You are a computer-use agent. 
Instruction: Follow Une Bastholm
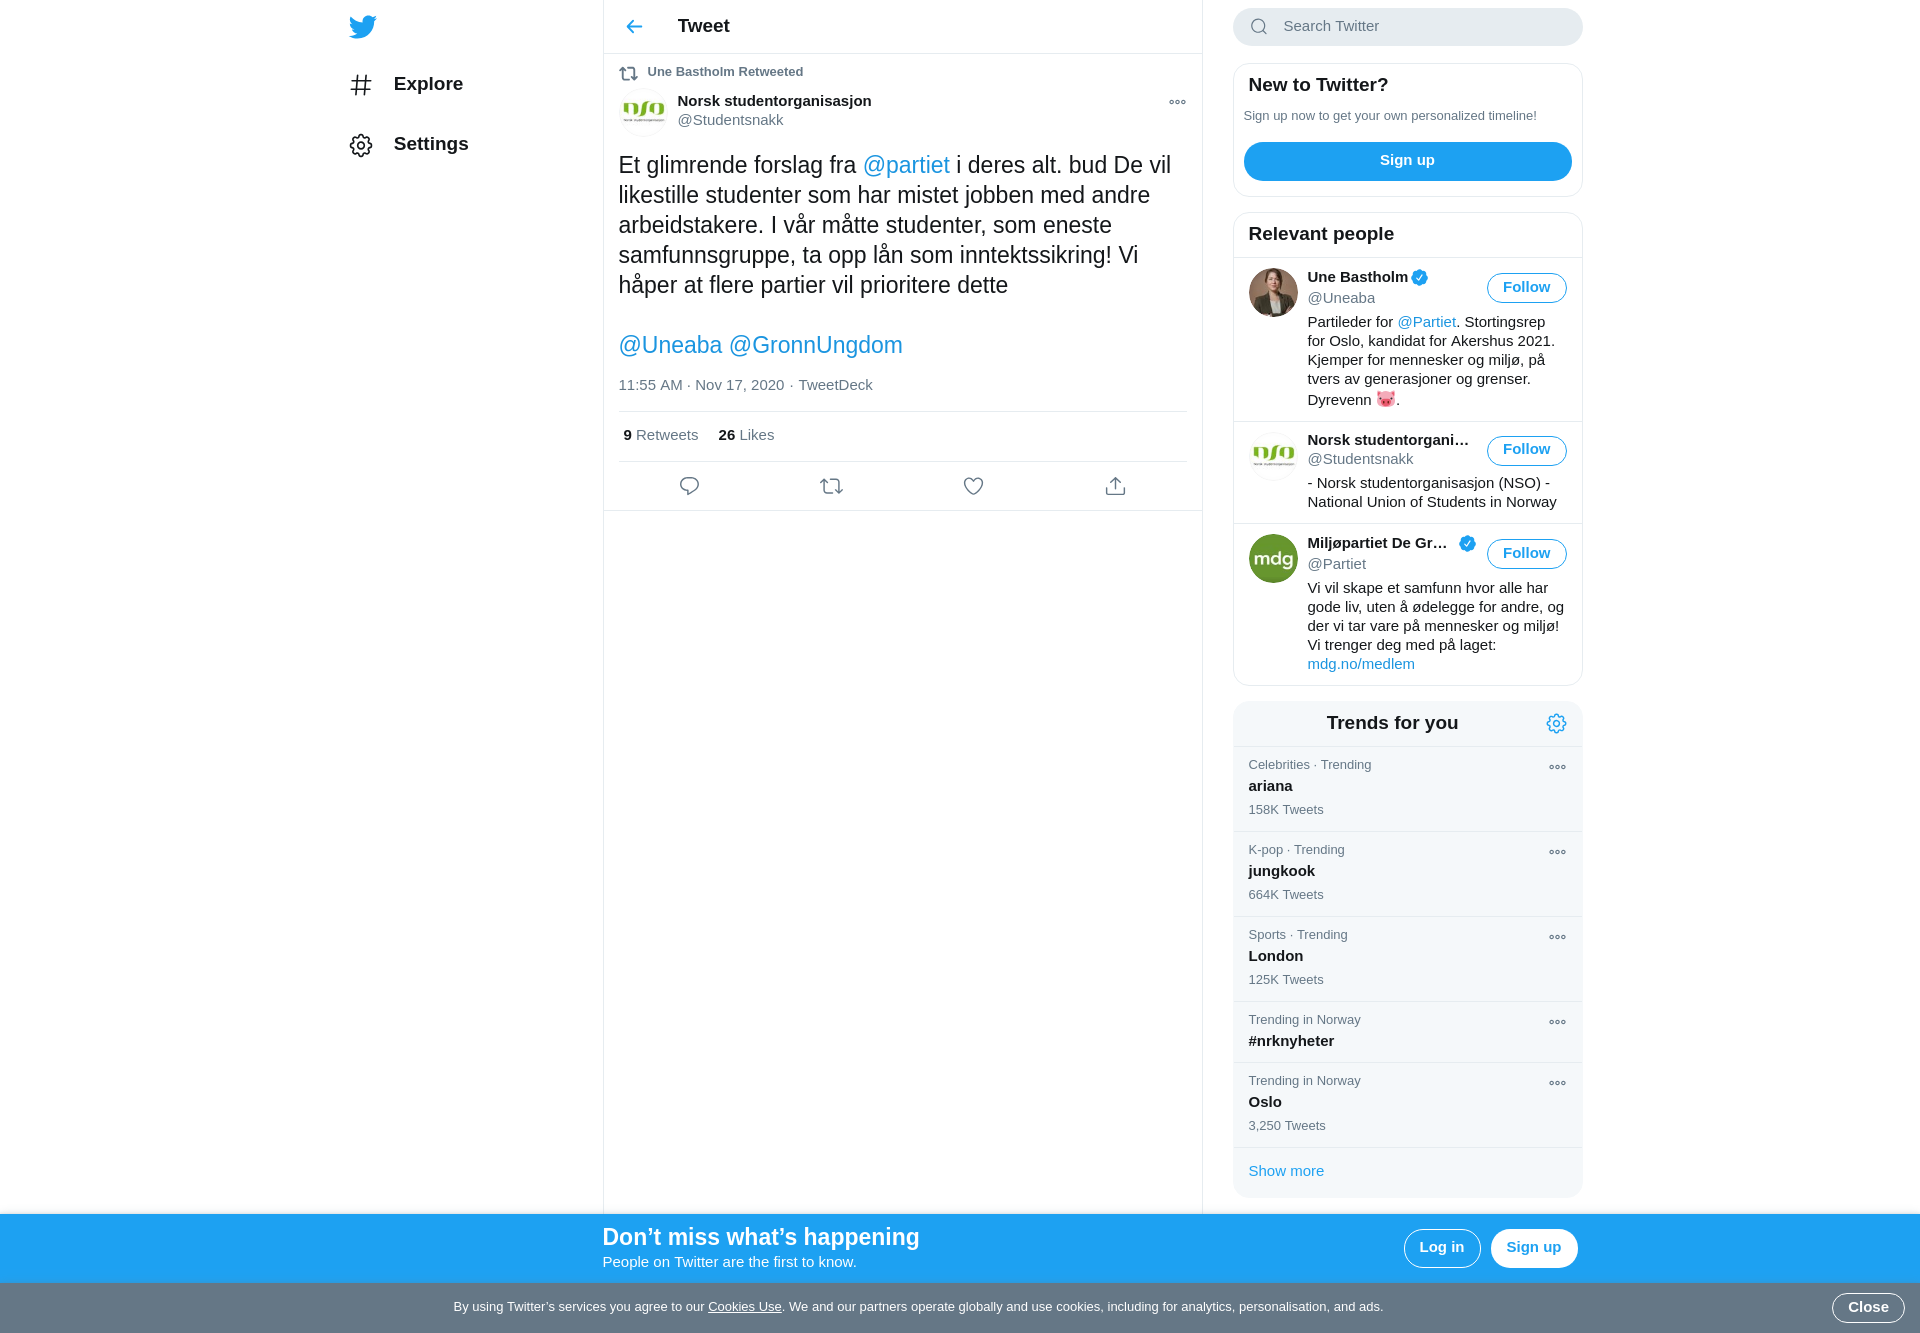[1526, 288]
